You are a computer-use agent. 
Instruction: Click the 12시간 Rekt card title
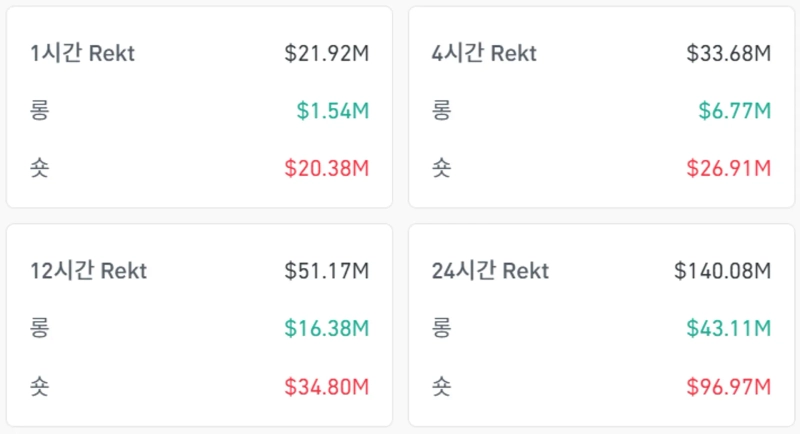click(88, 270)
